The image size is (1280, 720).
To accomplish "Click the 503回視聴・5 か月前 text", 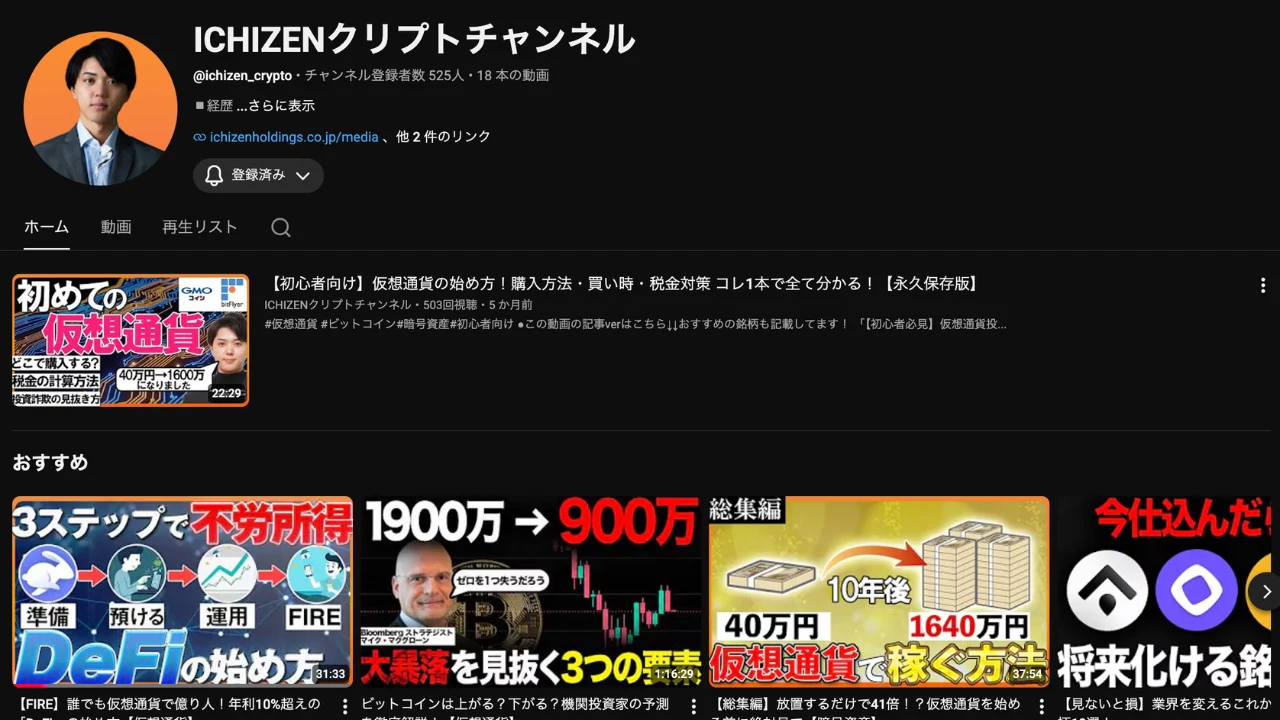I will [x=478, y=305].
